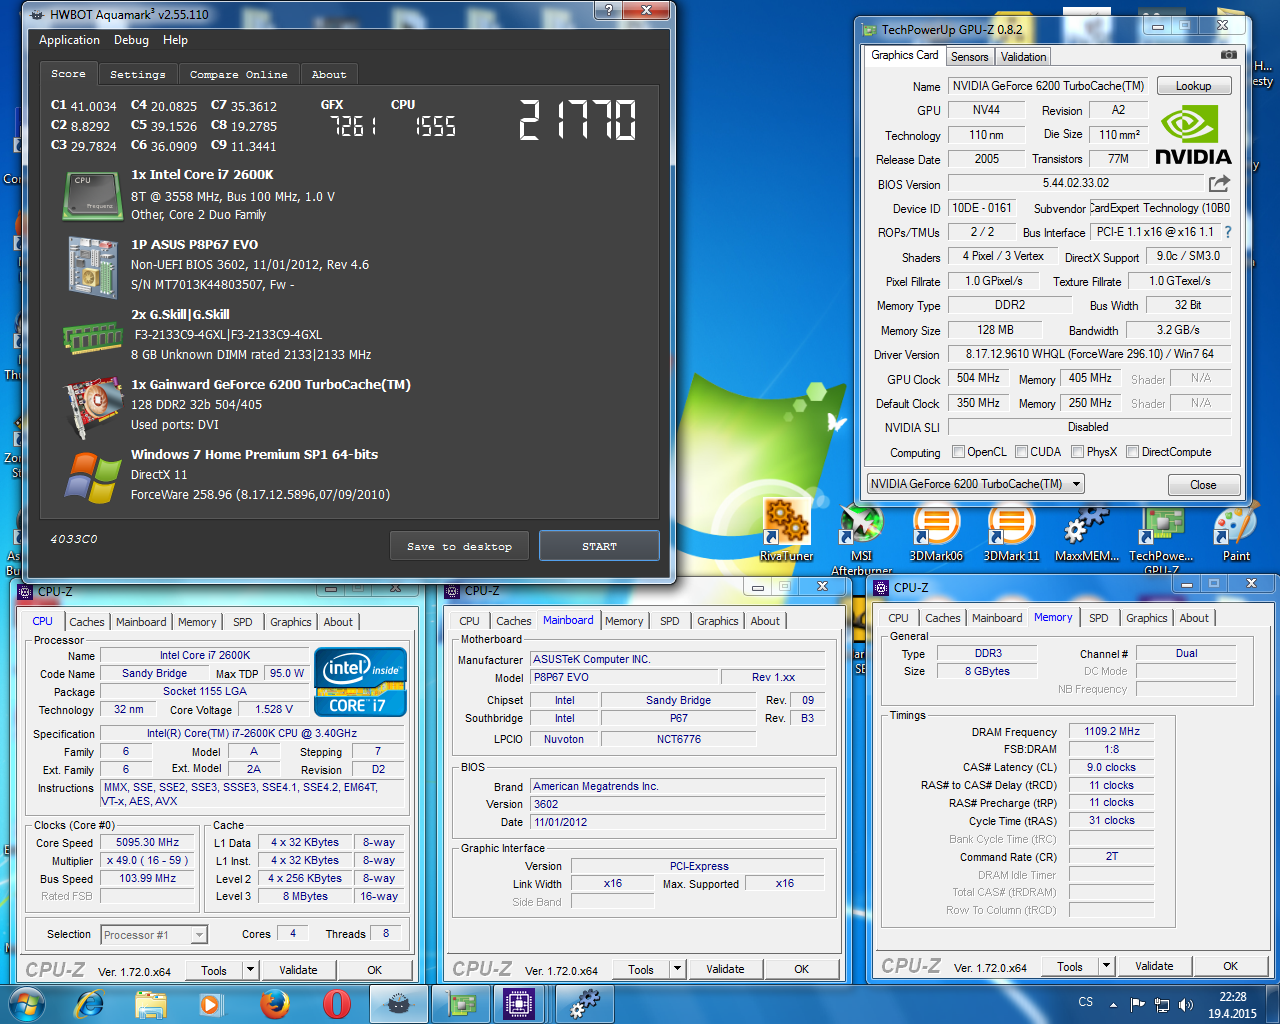The width and height of the screenshot is (1280, 1024).
Task: Switch to GPU-Z taskbar button
Action: coord(461,1004)
